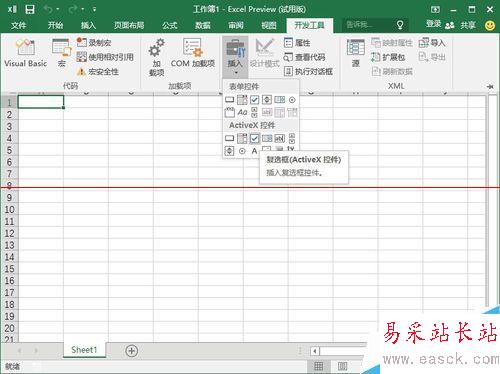
Task: Switch to the View (视图) tab
Action: tap(269, 25)
